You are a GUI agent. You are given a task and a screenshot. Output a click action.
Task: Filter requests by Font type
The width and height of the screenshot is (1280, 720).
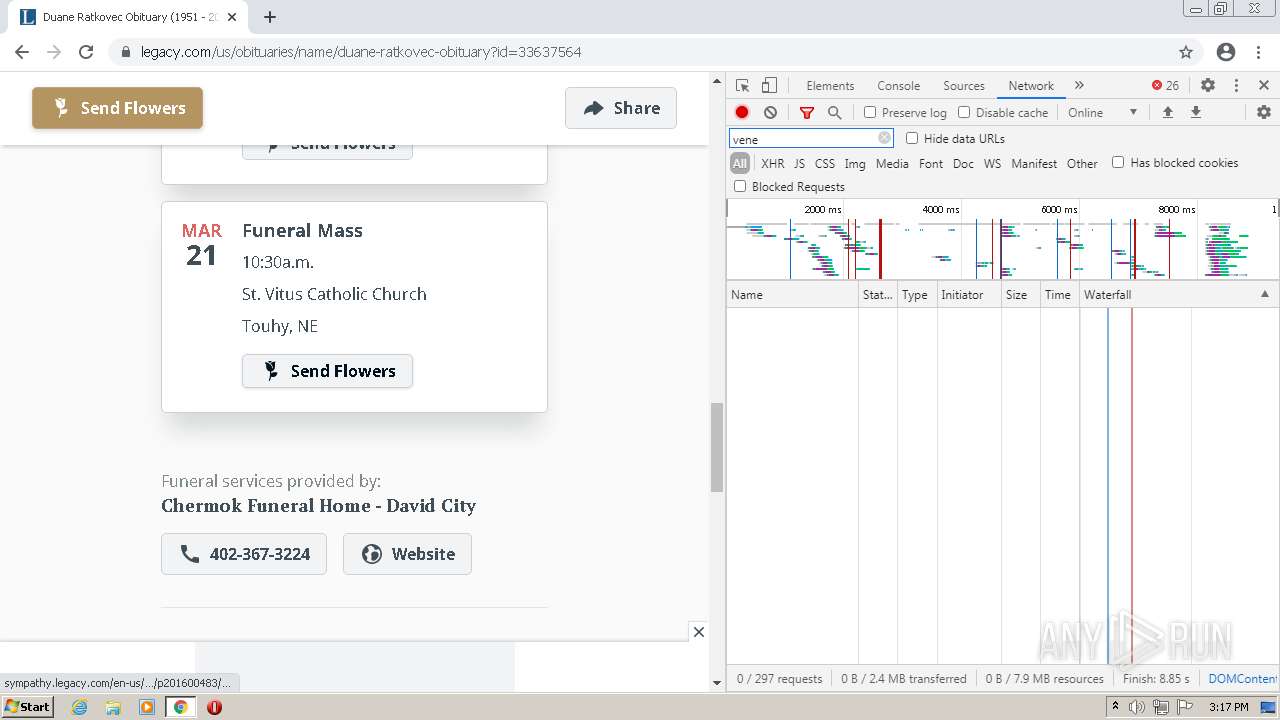coord(930,164)
